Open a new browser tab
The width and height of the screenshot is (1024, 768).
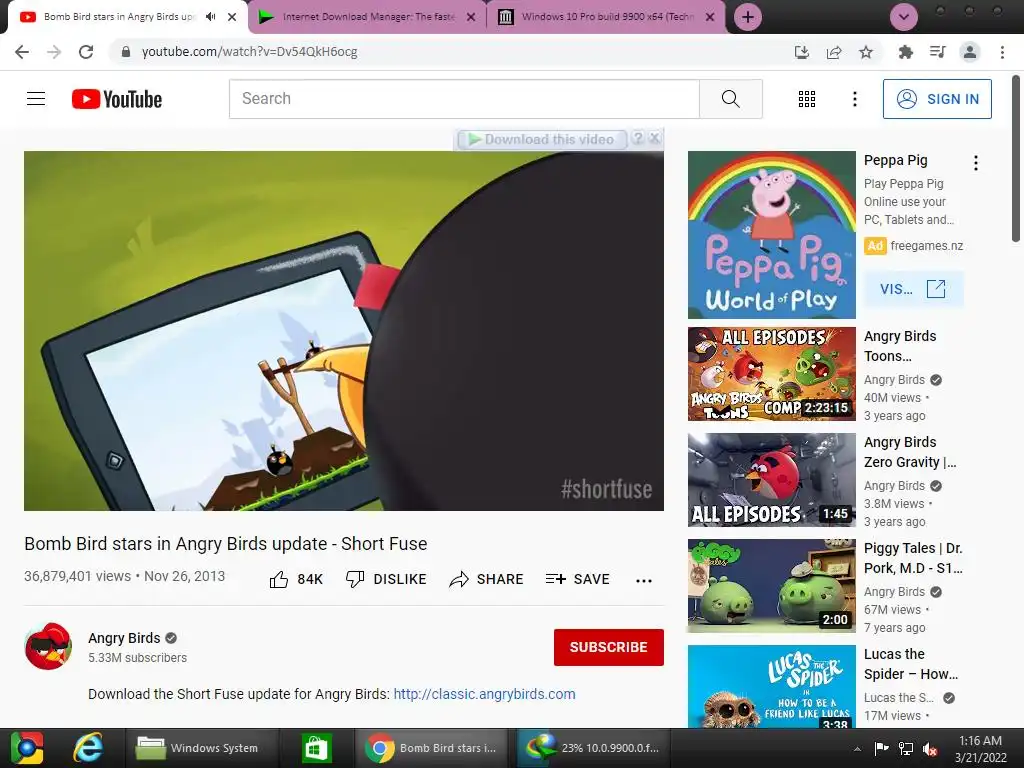[x=748, y=17]
